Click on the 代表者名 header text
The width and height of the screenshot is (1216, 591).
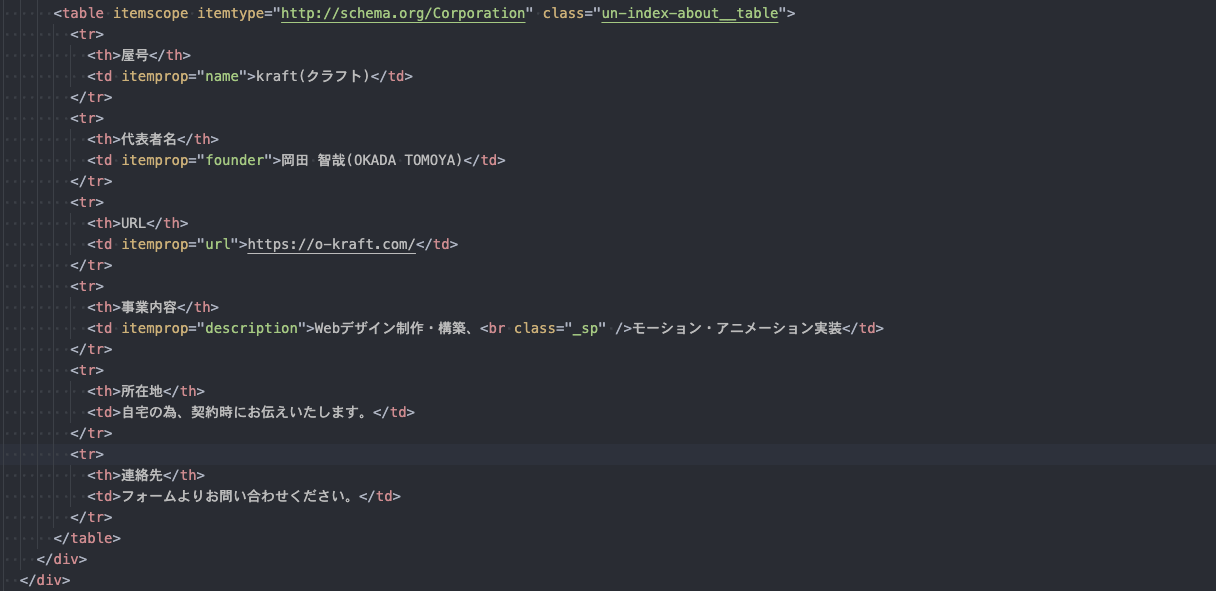tap(148, 140)
